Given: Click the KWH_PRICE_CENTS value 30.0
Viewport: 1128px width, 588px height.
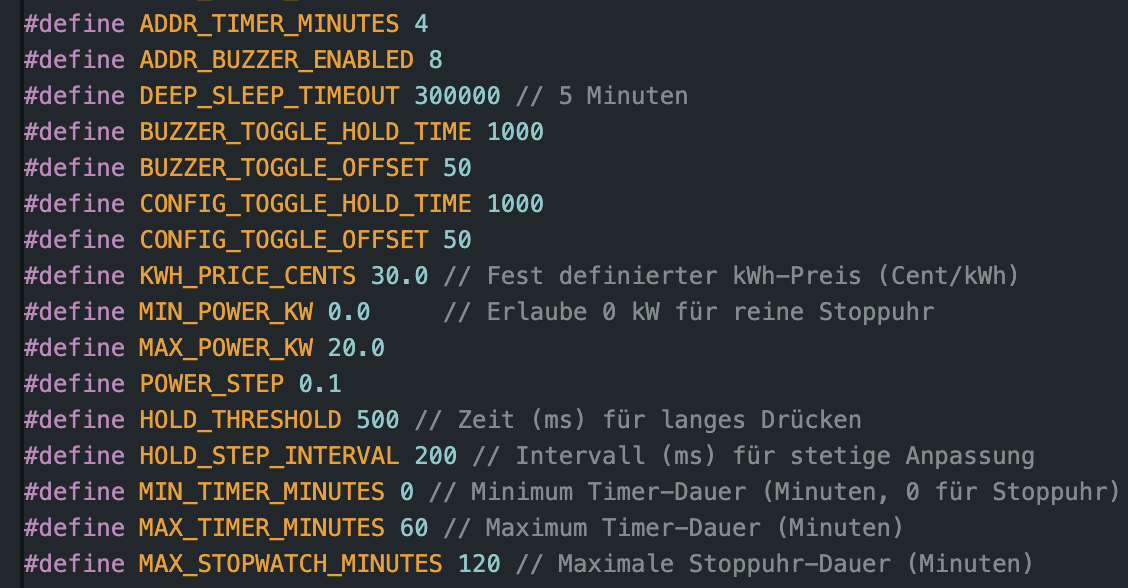Looking at the screenshot, I should [399, 276].
